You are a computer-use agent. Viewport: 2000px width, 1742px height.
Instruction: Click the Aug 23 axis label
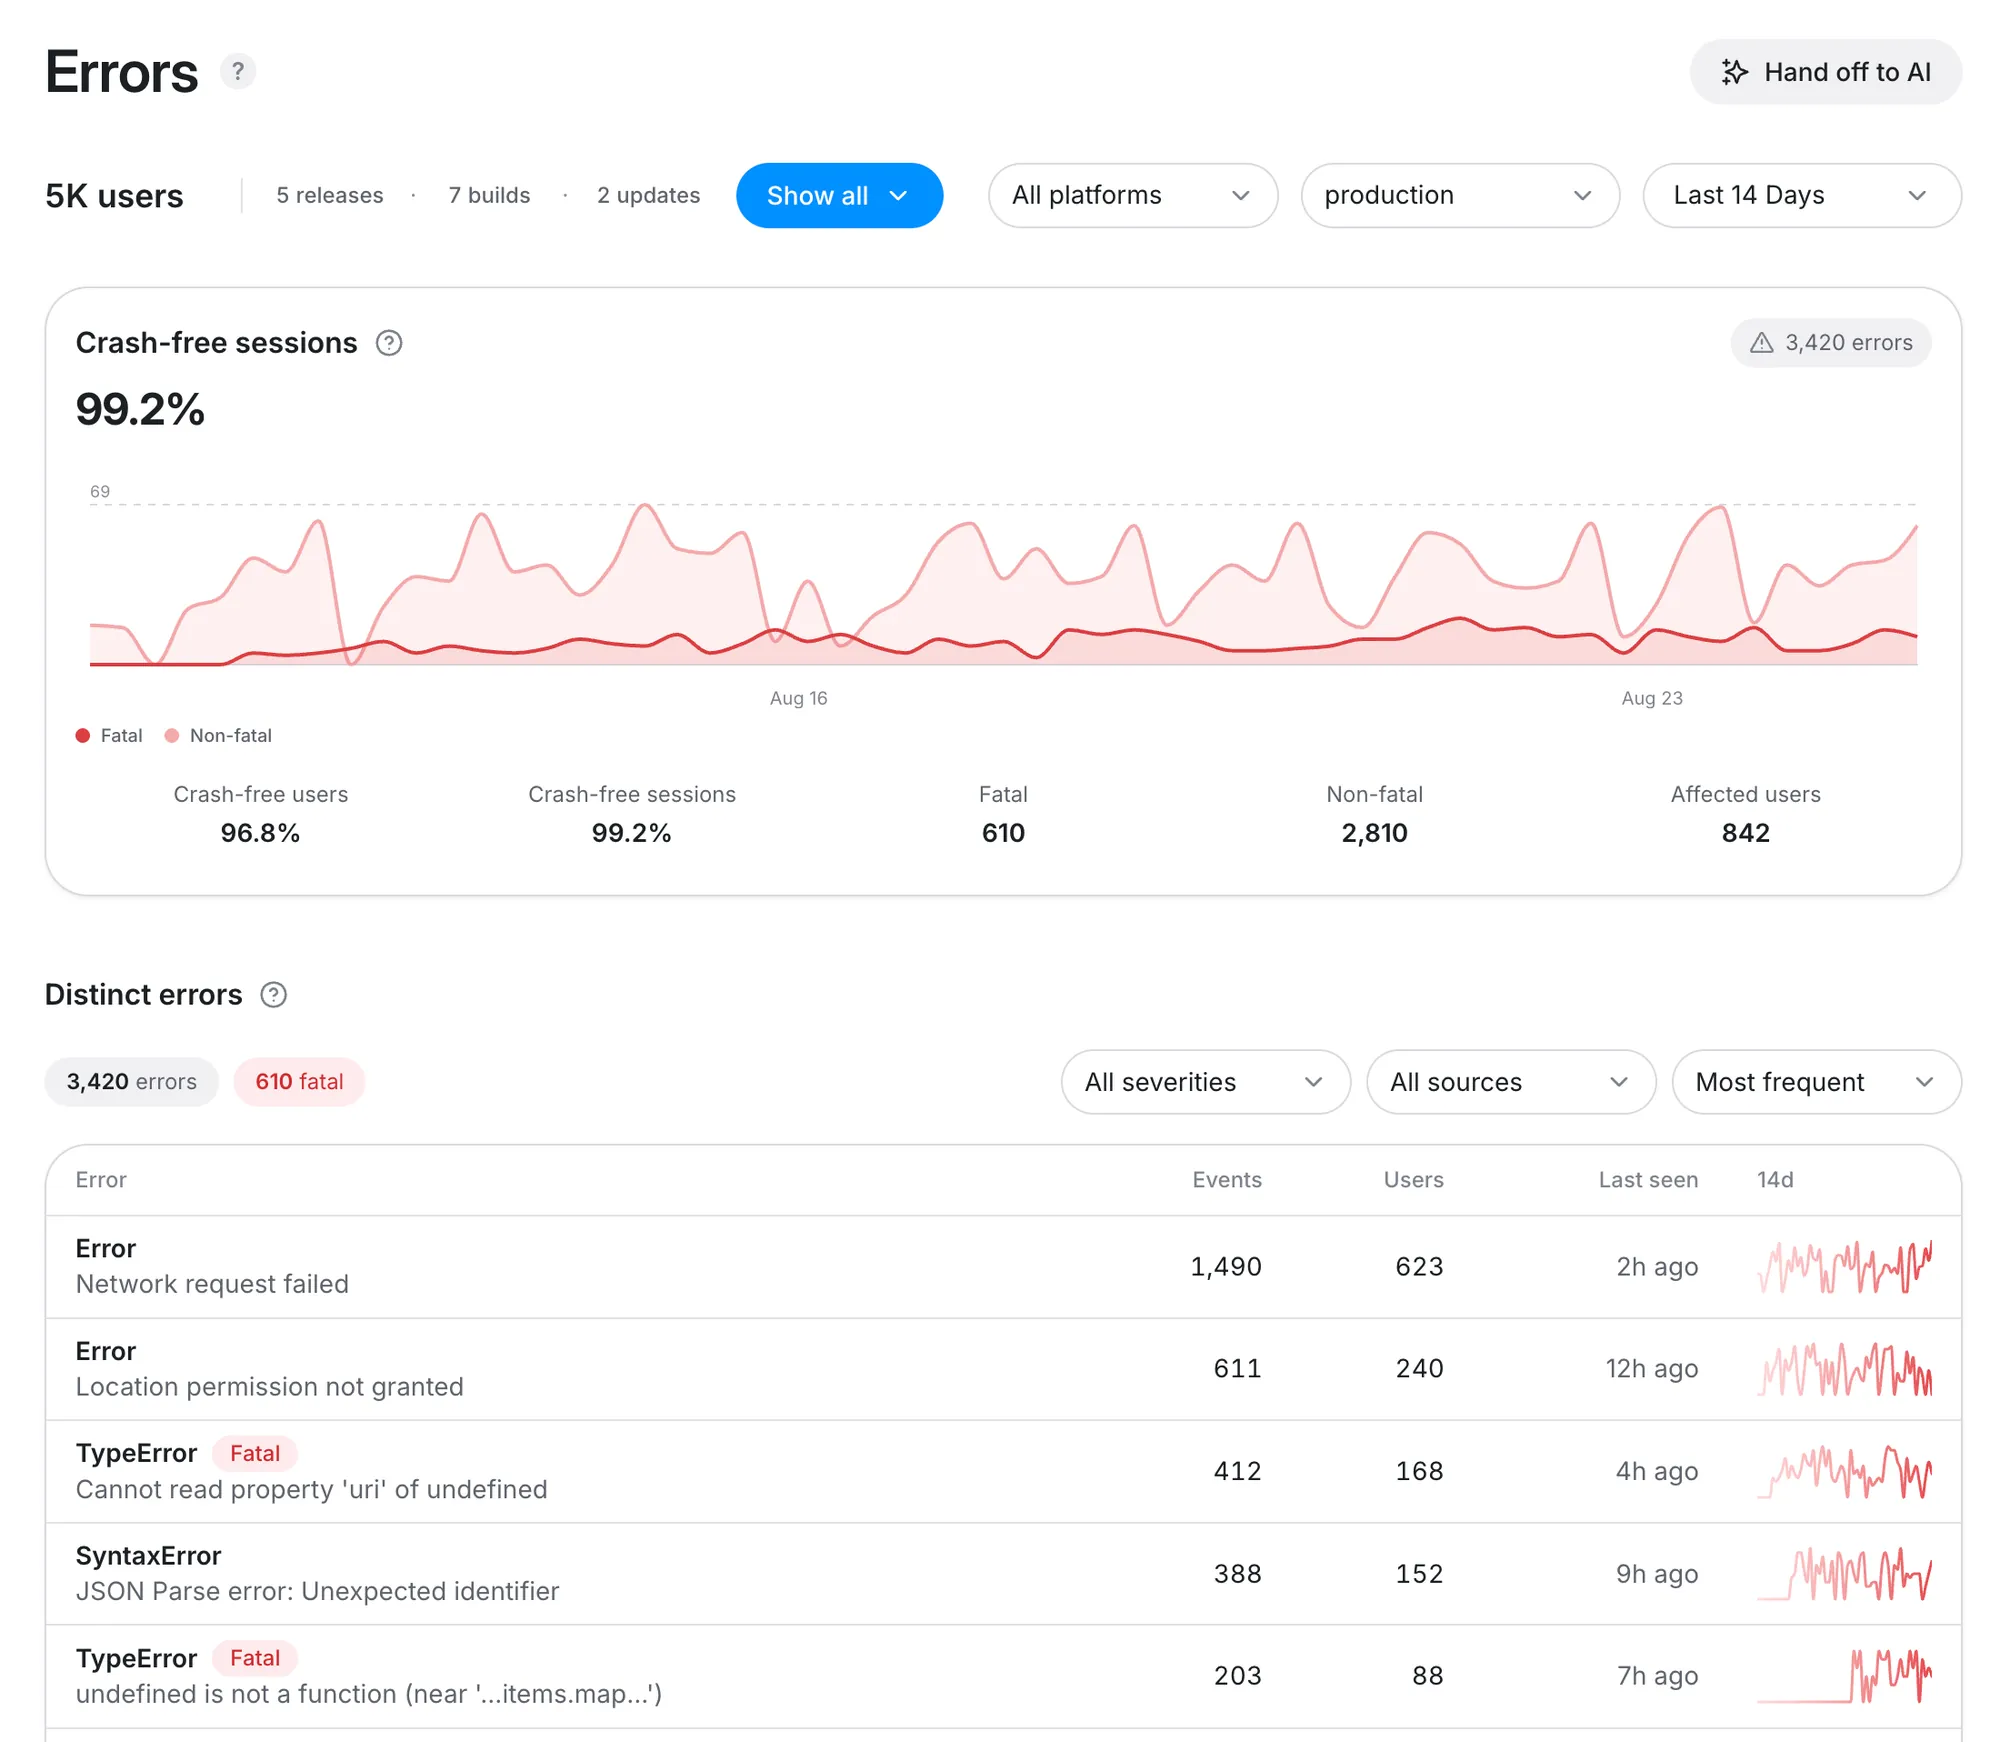click(1652, 699)
